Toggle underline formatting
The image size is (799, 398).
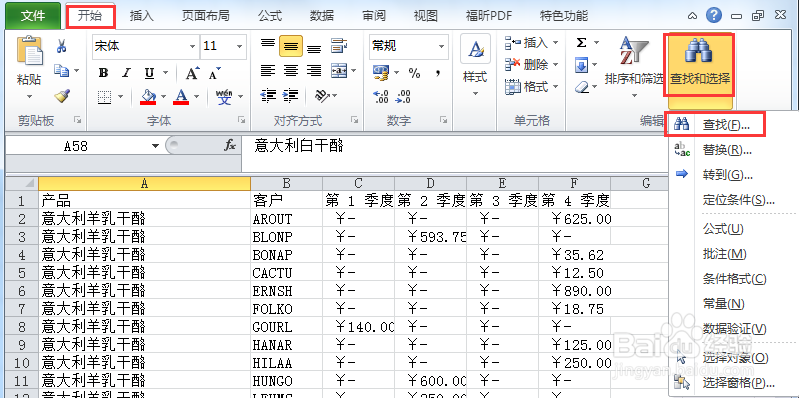click(149, 73)
